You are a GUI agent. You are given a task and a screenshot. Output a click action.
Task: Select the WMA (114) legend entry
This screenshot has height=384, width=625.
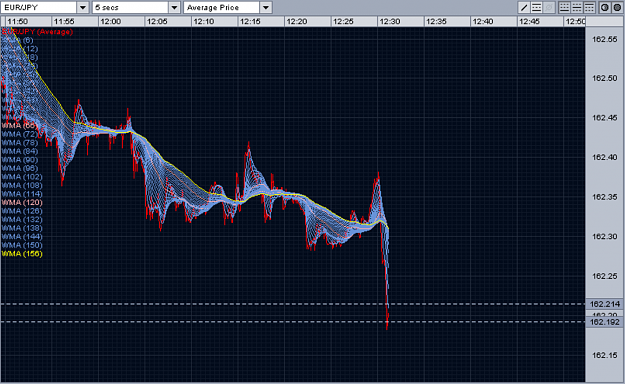pyautogui.click(x=22, y=194)
